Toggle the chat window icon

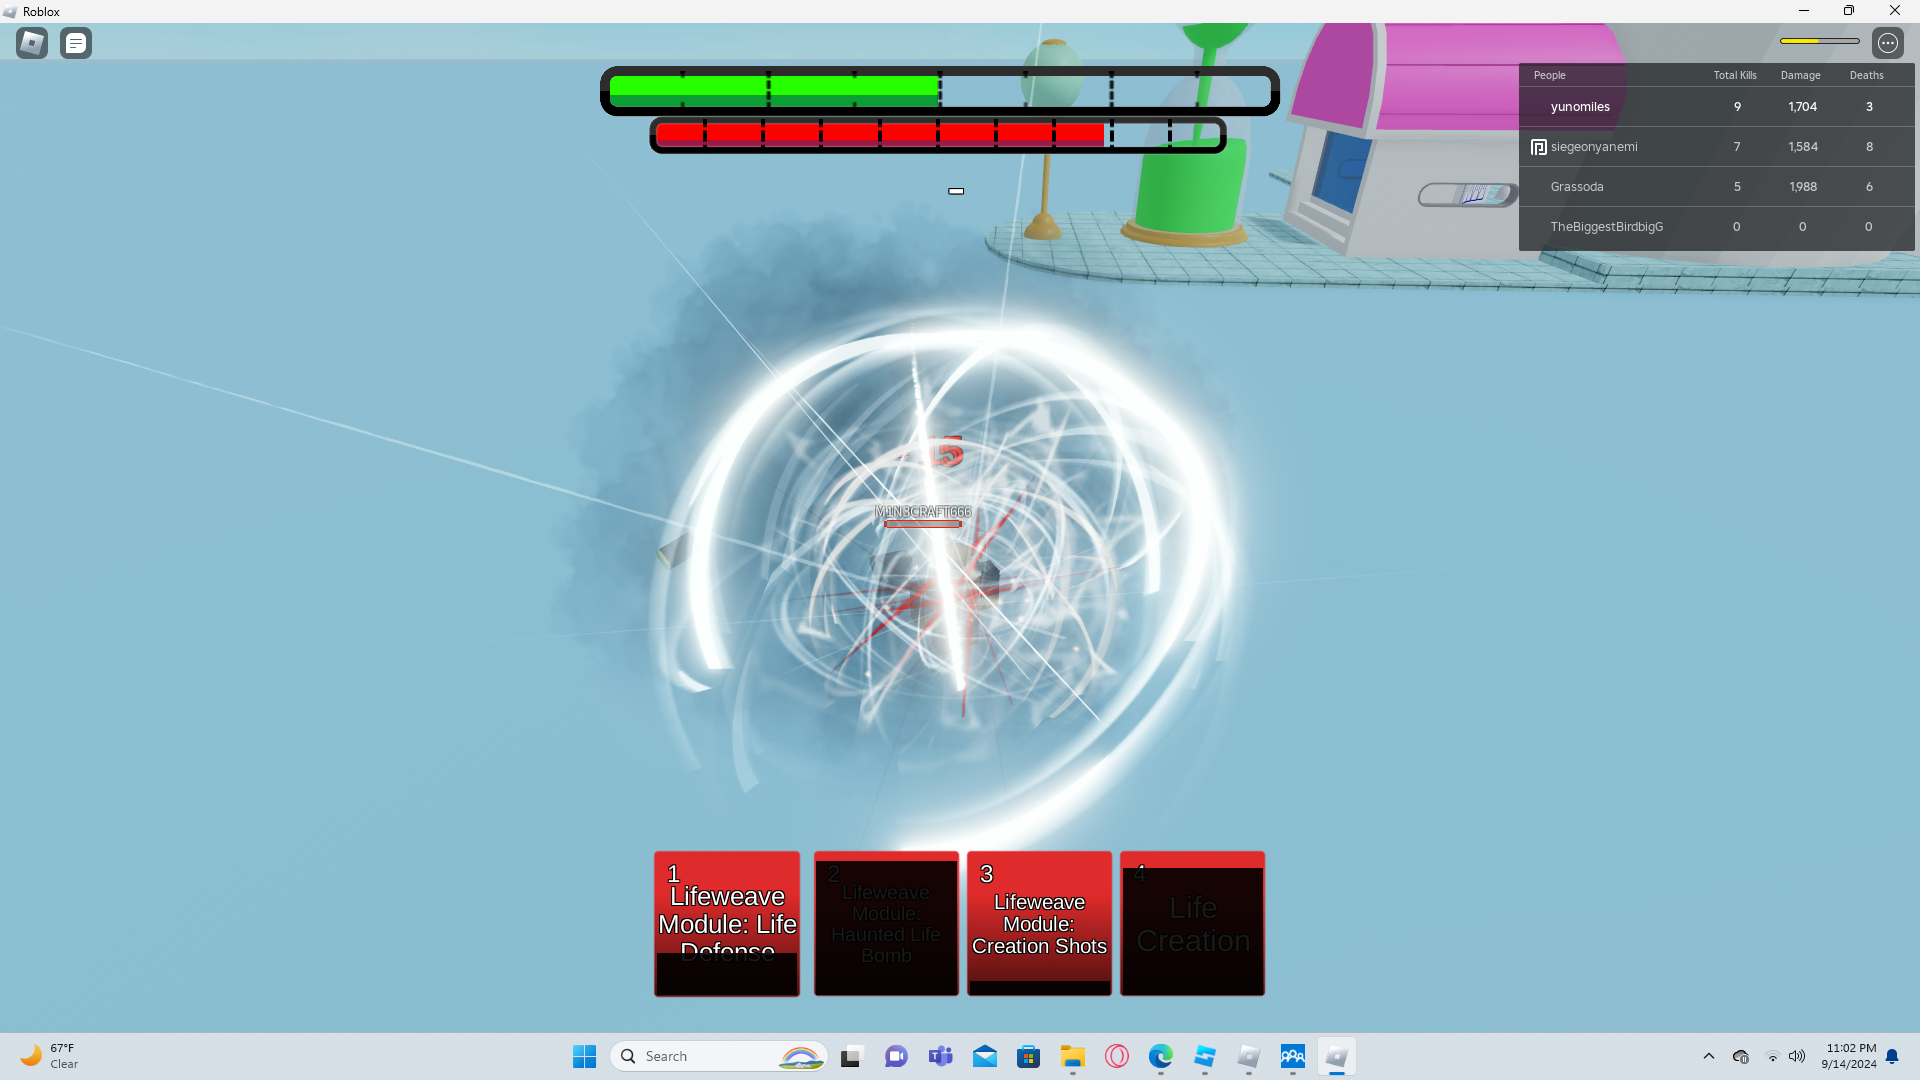click(x=76, y=43)
